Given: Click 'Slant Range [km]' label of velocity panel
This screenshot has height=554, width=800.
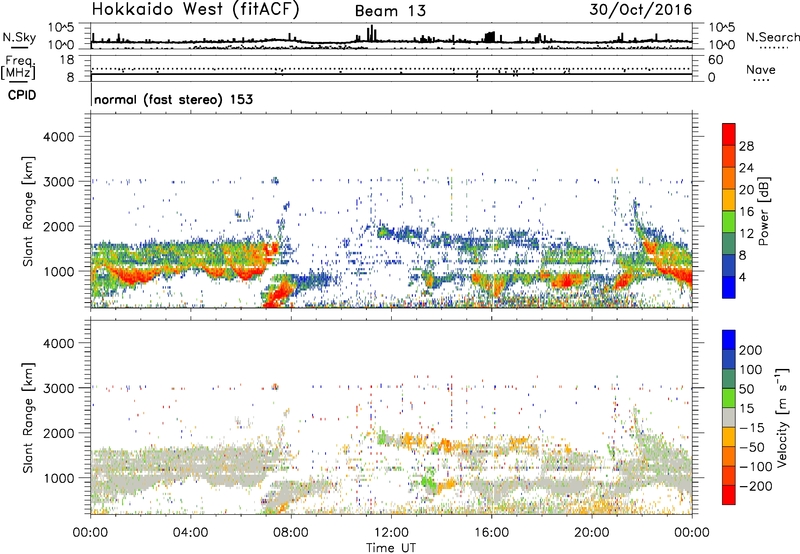Looking at the screenshot, I should [28, 418].
